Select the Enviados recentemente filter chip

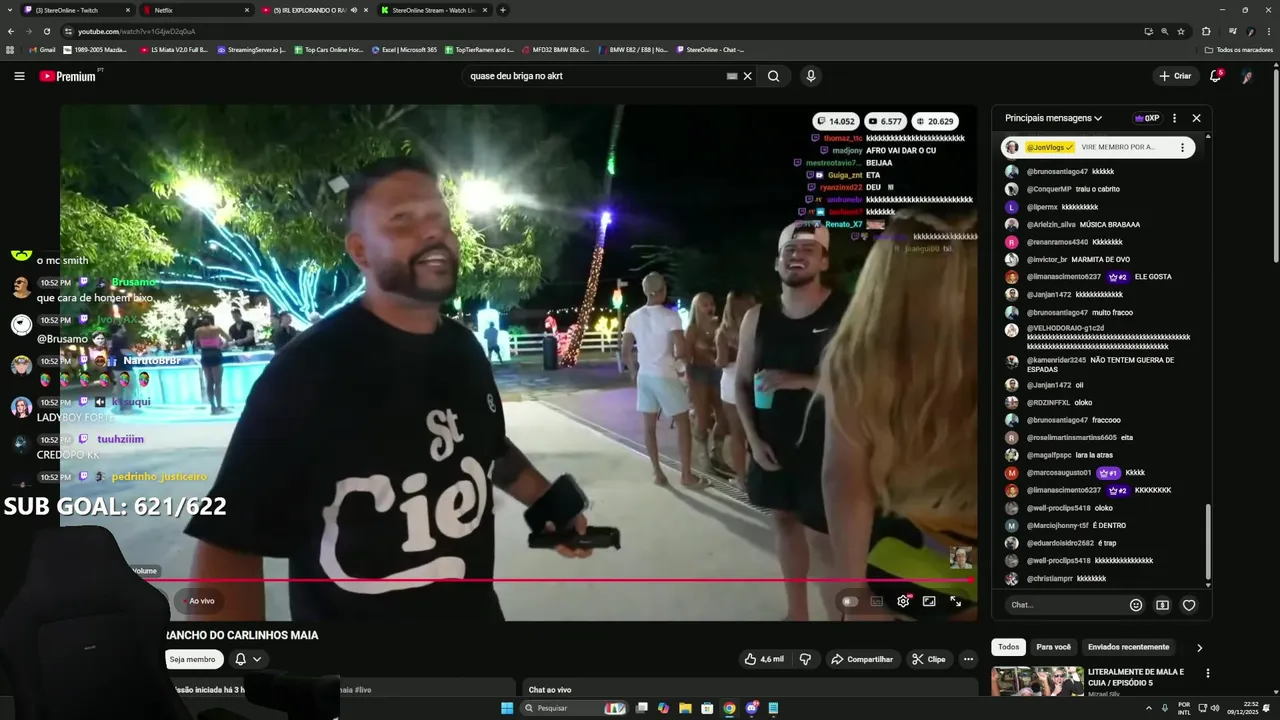pos(1128,647)
